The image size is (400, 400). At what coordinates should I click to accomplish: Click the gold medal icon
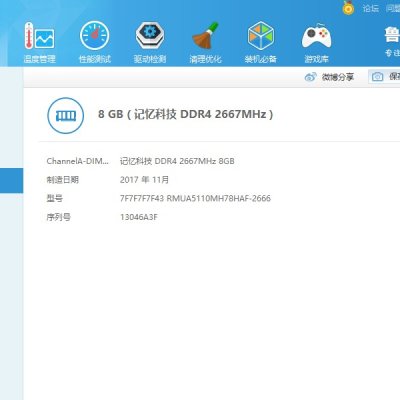[348, 8]
